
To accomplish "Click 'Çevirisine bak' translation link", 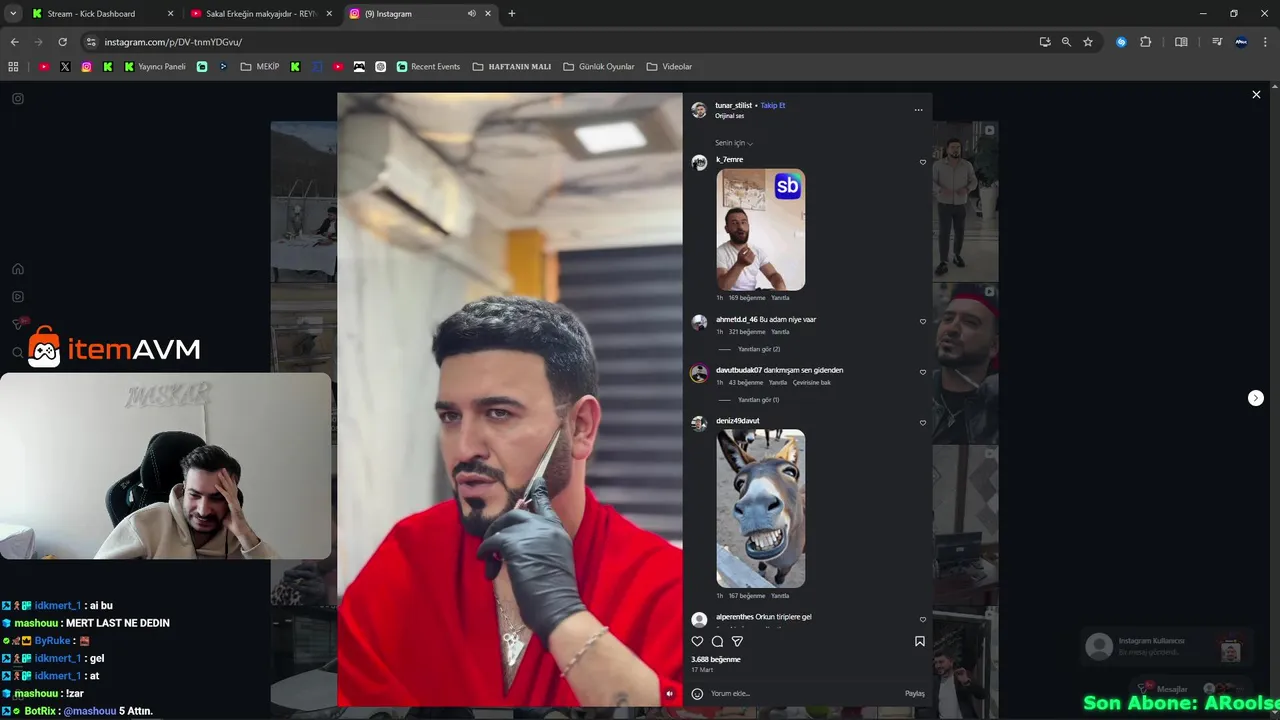I will (812, 382).
